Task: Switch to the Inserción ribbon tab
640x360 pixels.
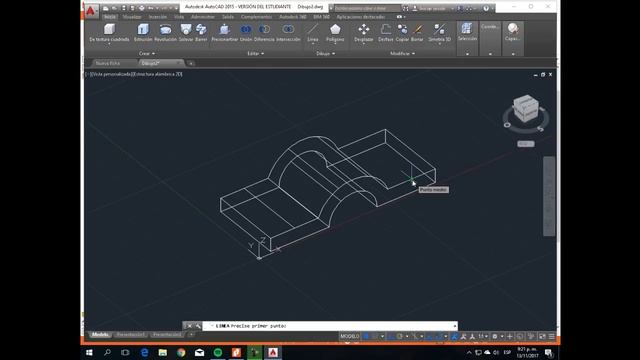Action: pos(158,17)
